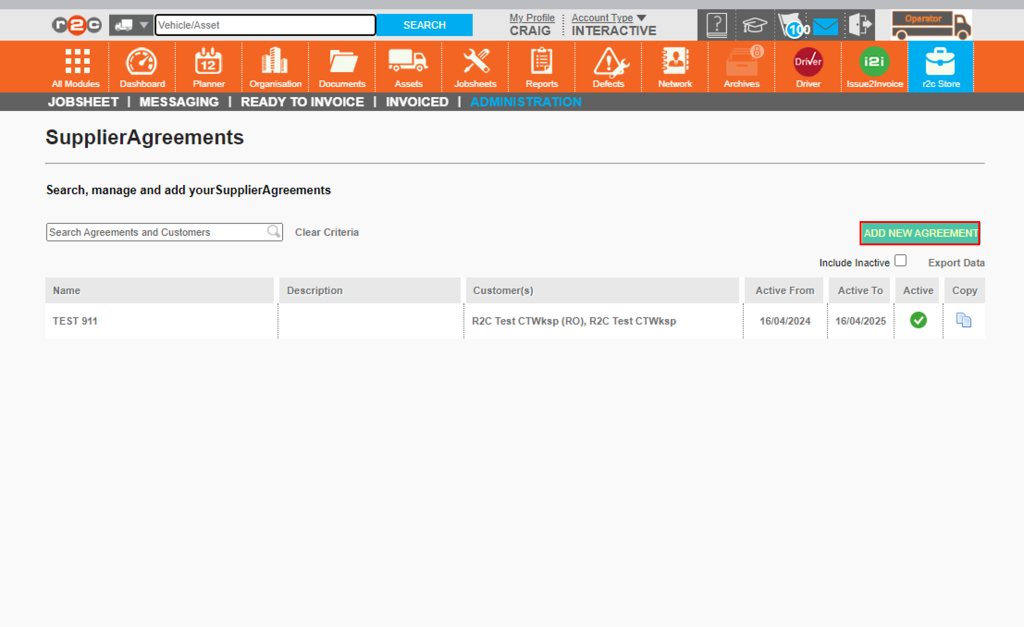This screenshot has width=1024, height=627.
Task: Click the Export Data link
Action: 956,263
